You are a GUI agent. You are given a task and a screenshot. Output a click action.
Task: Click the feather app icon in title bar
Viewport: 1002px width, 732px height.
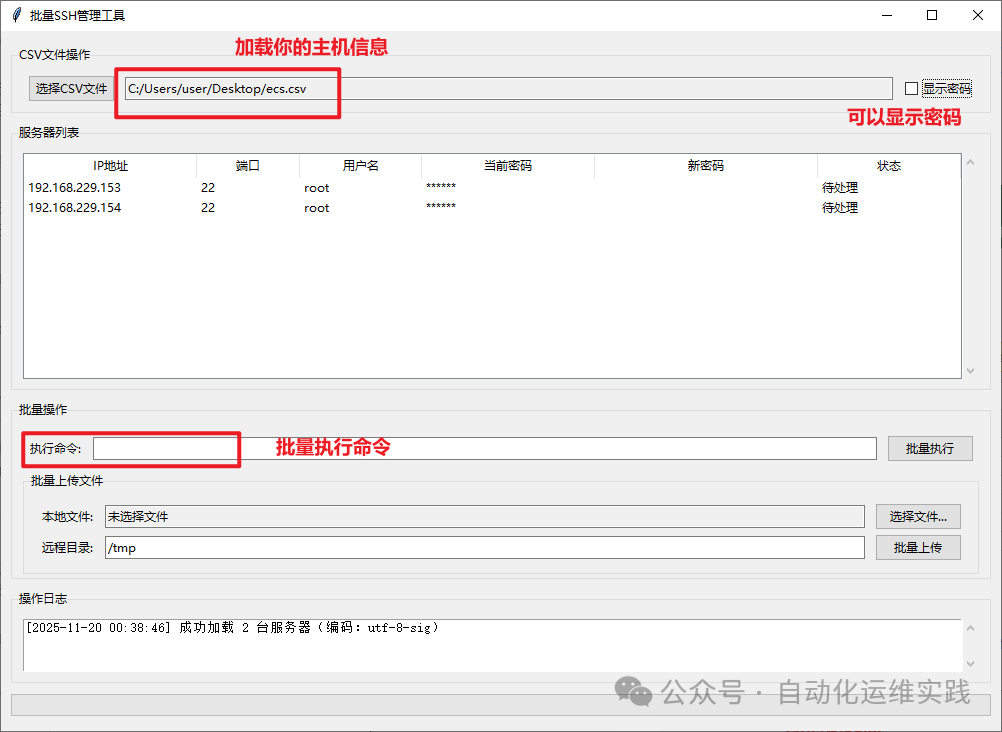pyautogui.click(x=17, y=15)
